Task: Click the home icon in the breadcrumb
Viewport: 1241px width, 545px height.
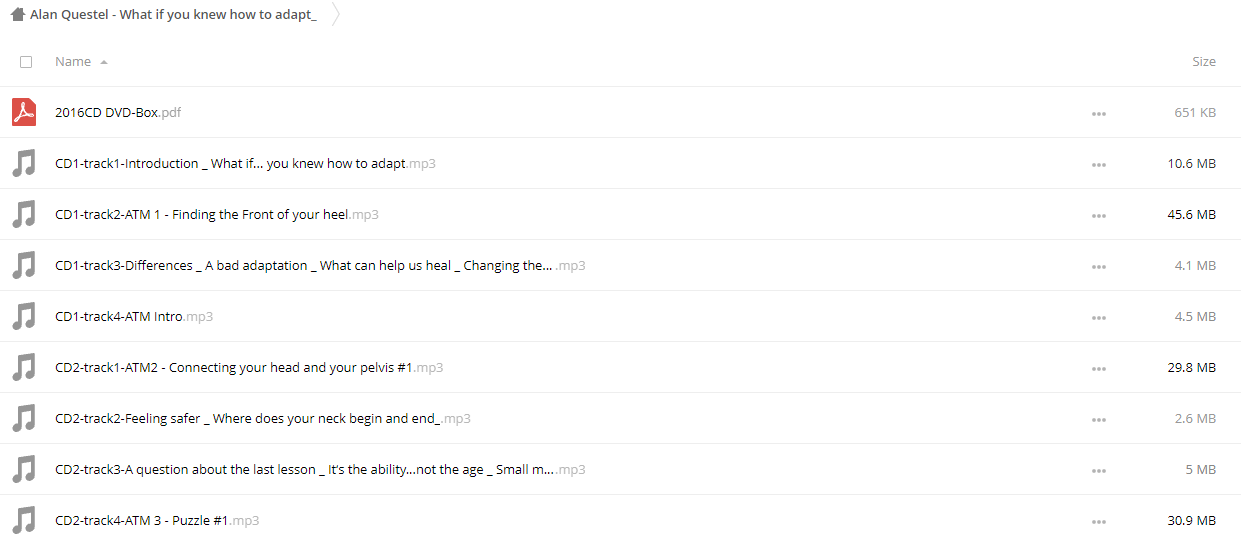Action: click(x=17, y=15)
